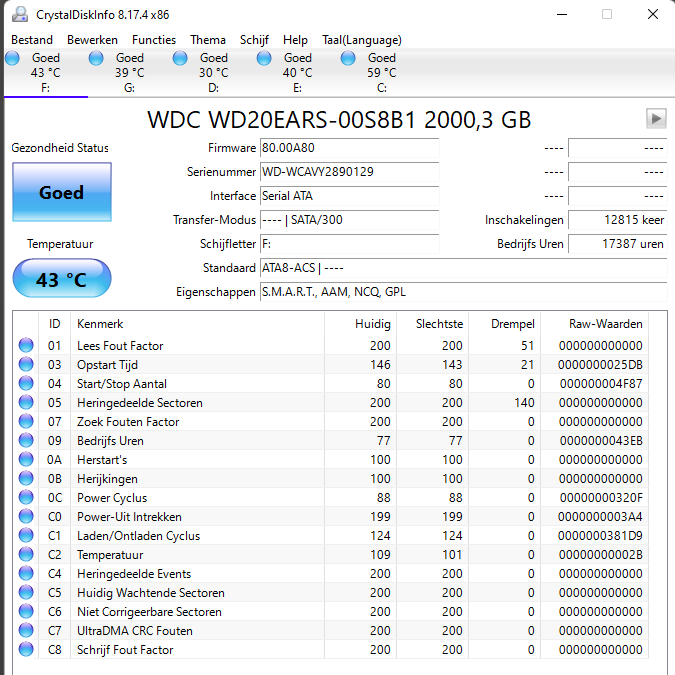
Task: Click status orb of Herijkingen row
Action: (x=26, y=478)
